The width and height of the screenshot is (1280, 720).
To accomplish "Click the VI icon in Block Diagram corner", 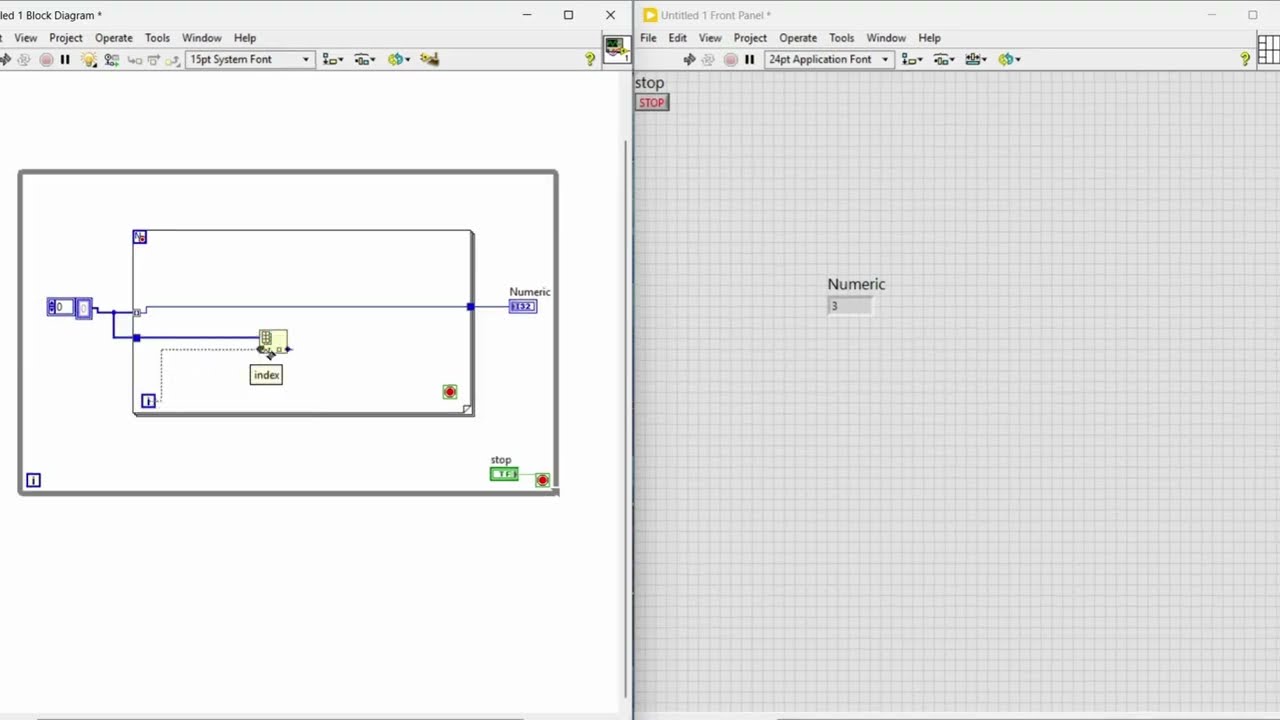I will (615, 49).
